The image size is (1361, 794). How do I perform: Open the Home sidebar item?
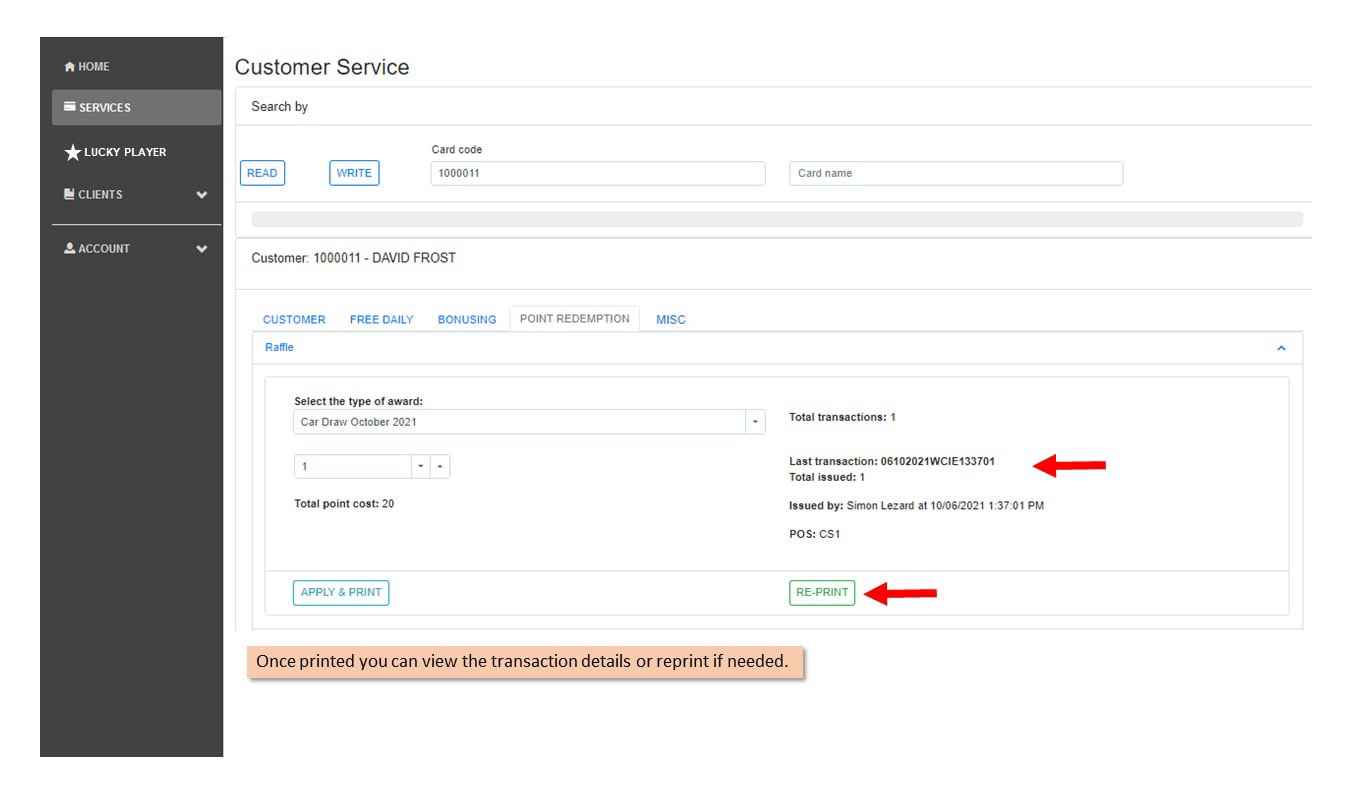(x=86, y=67)
